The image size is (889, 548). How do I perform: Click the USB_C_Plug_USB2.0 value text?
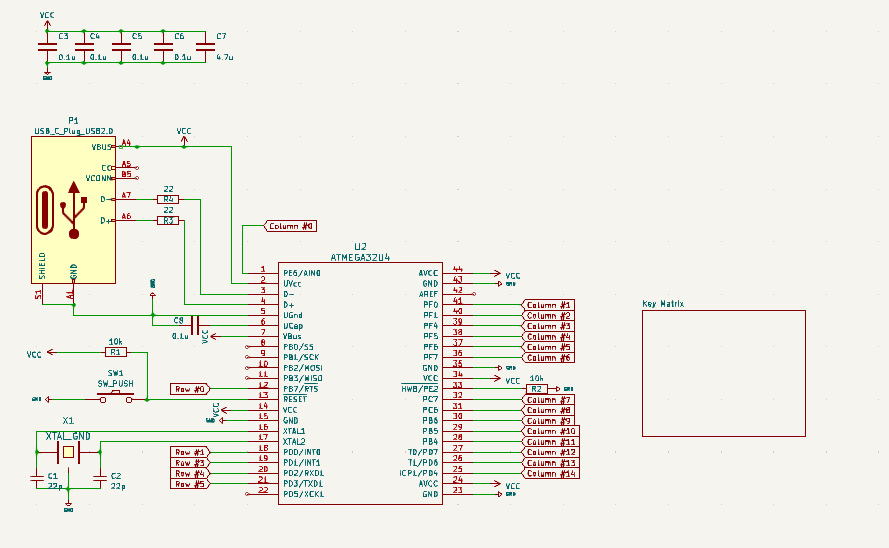pos(74,131)
